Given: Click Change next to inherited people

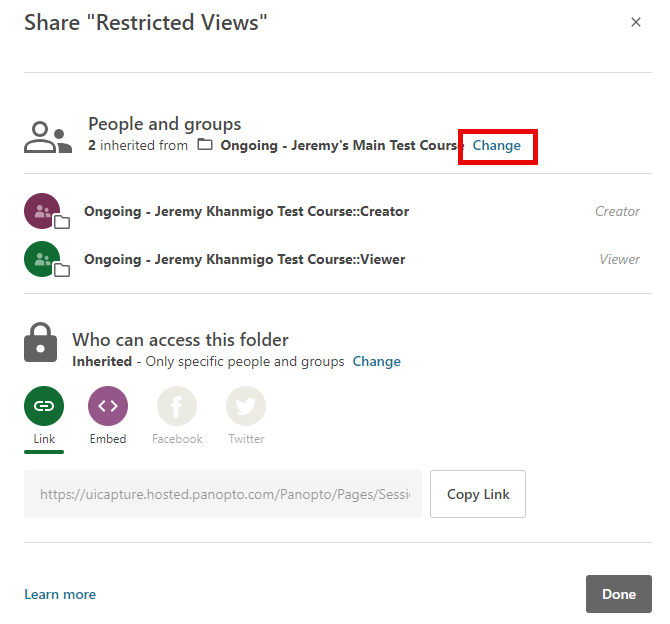Looking at the screenshot, I should pos(497,146).
